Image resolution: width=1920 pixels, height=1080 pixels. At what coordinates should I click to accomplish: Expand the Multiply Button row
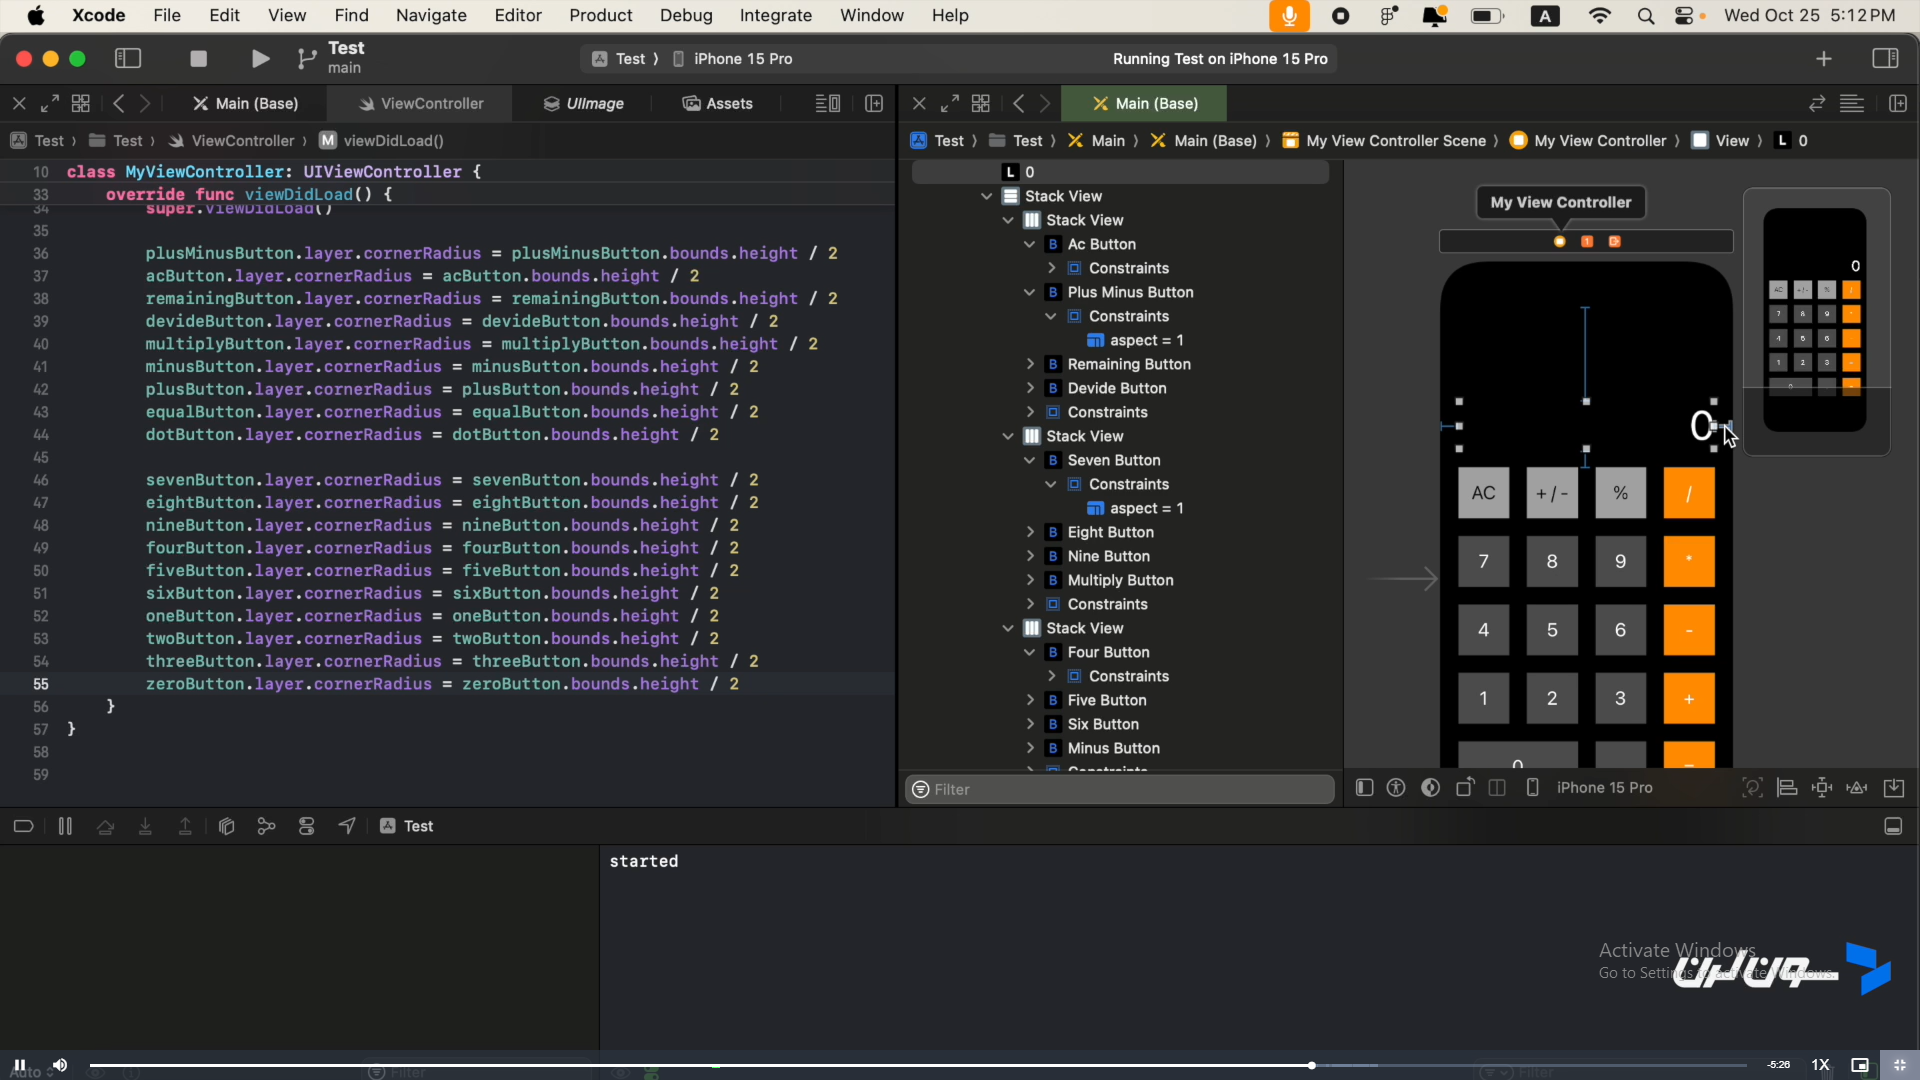(1029, 580)
